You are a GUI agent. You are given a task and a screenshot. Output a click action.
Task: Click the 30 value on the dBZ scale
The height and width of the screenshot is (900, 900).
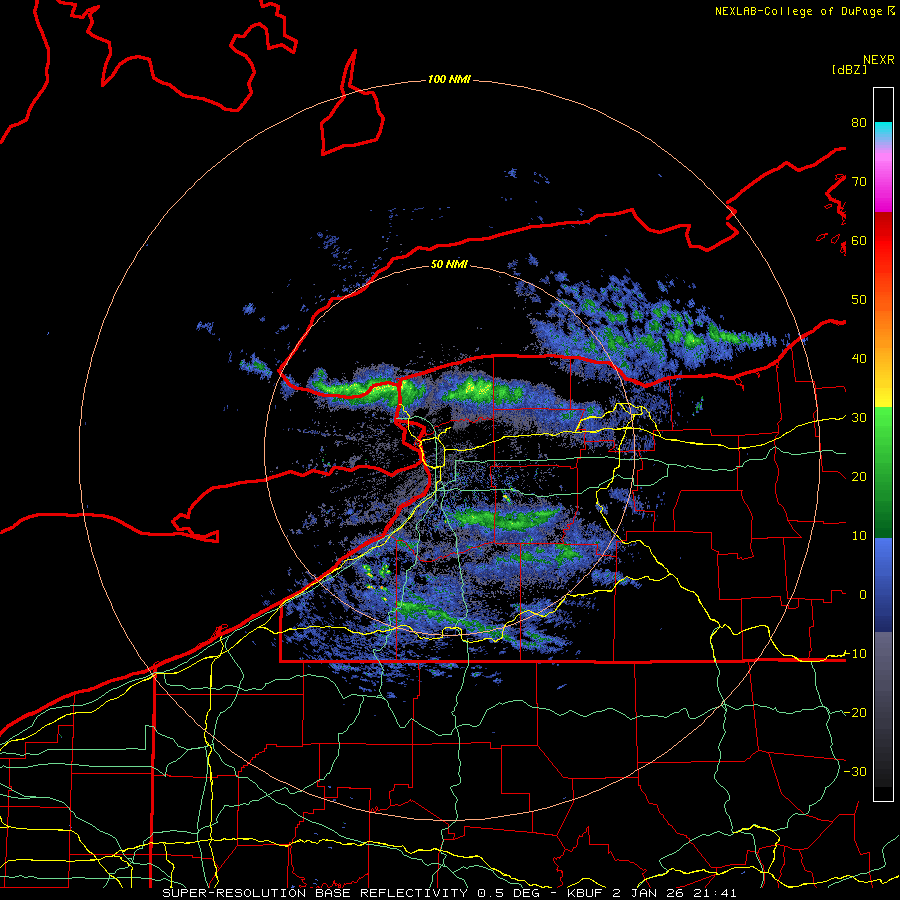click(859, 418)
